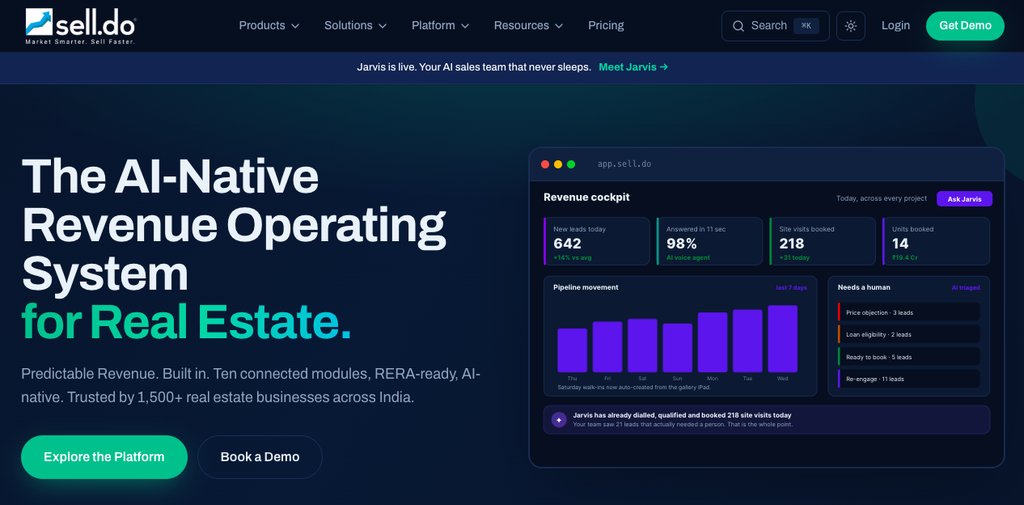Expand the Resources menu
The width and height of the screenshot is (1024, 505).
528,25
